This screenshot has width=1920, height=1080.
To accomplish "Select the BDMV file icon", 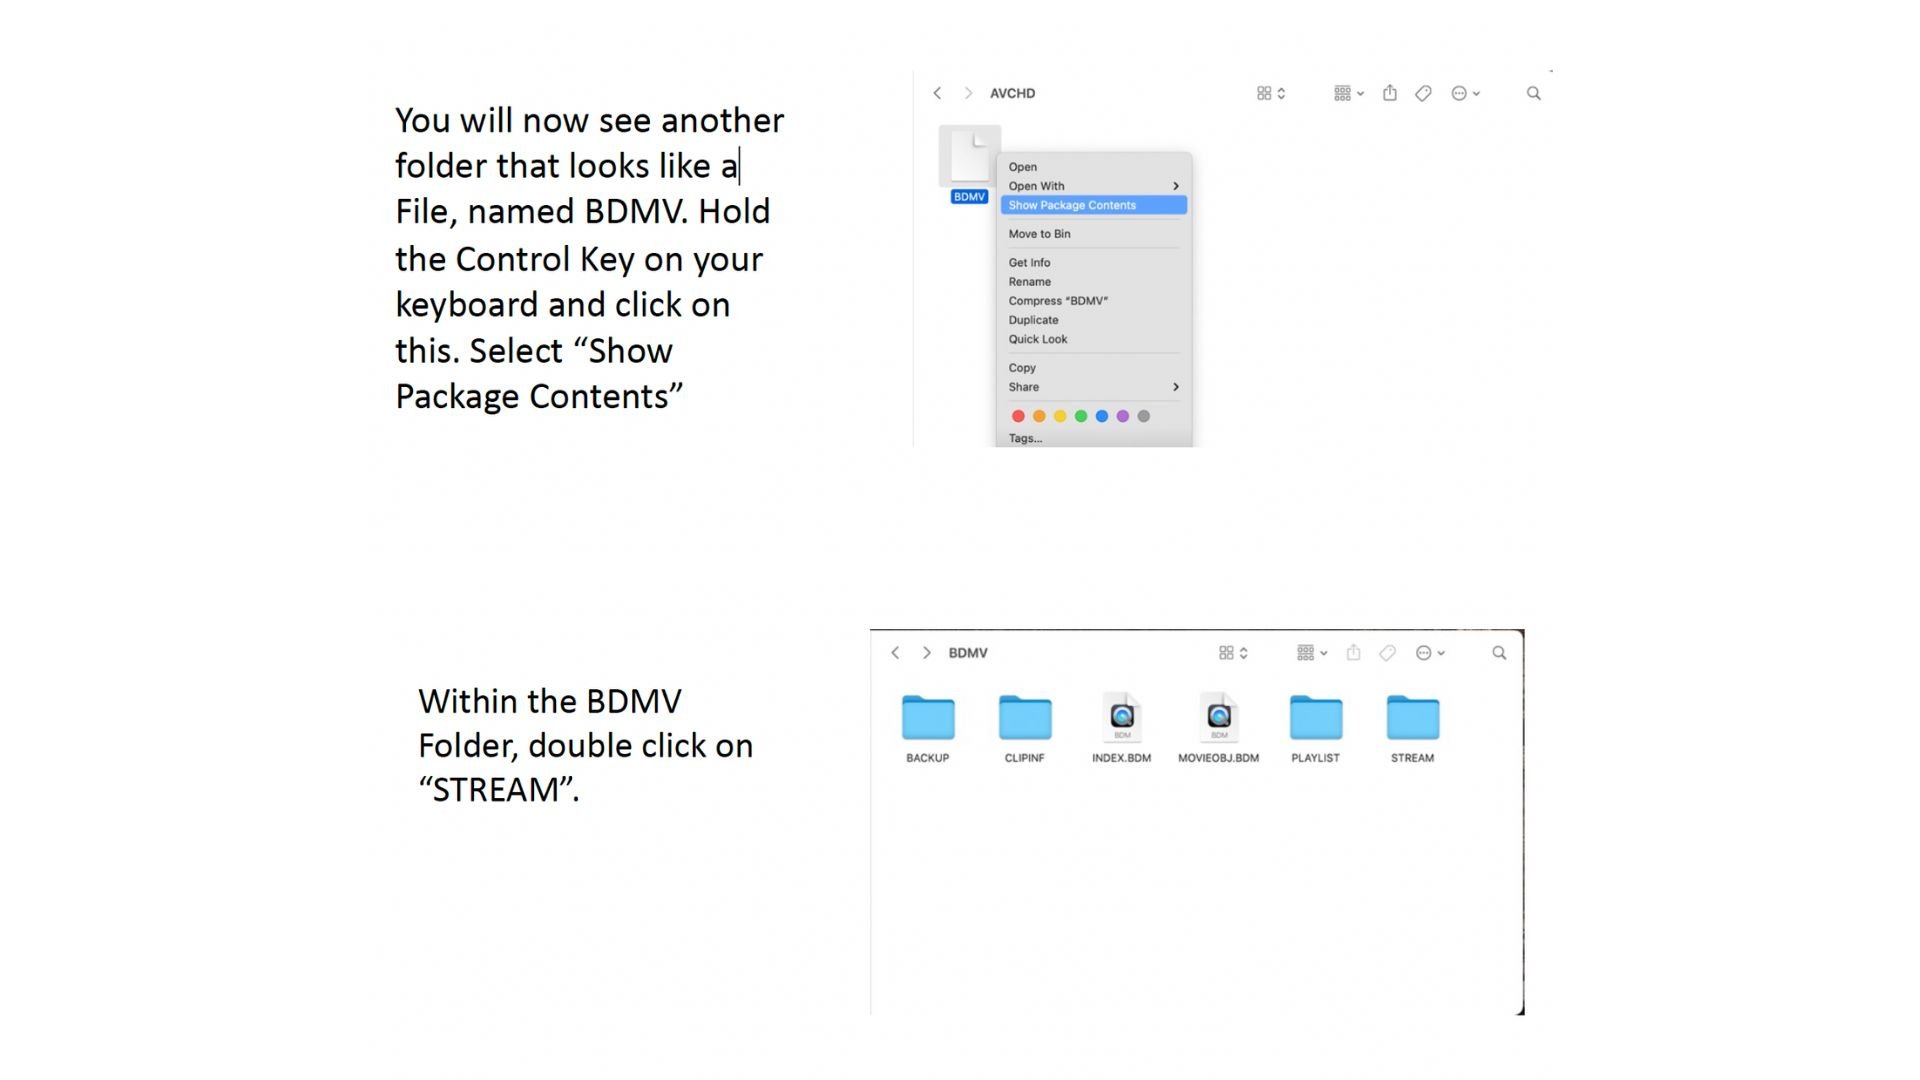I will tap(969, 156).
